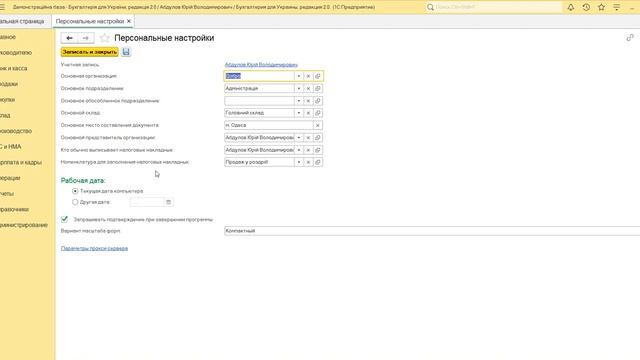Open Руководителю section in sidebar
This screenshot has height=360, width=640.
tap(16, 53)
